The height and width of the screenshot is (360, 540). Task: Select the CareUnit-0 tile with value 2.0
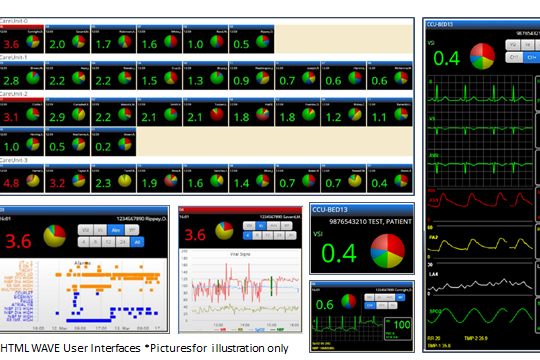point(68,39)
